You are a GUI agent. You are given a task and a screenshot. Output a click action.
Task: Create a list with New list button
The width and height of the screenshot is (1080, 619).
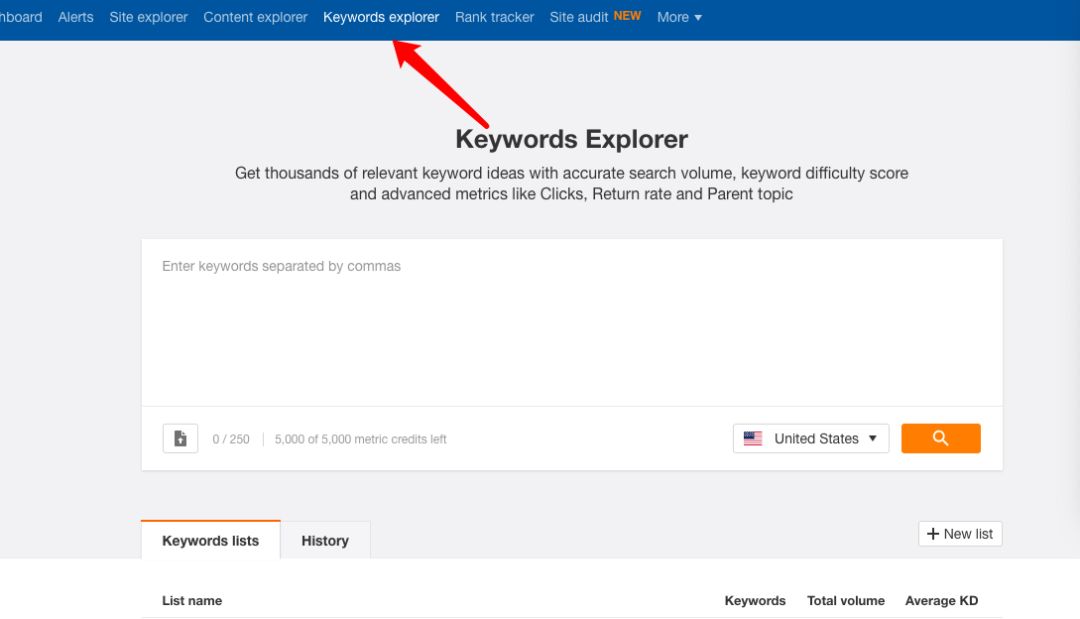pos(960,534)
